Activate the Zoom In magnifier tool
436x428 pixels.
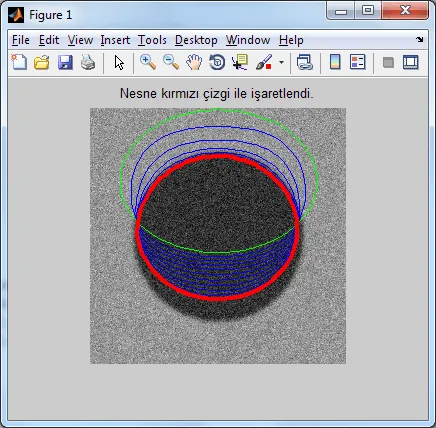pyautogui.click(x=148, y=62)
